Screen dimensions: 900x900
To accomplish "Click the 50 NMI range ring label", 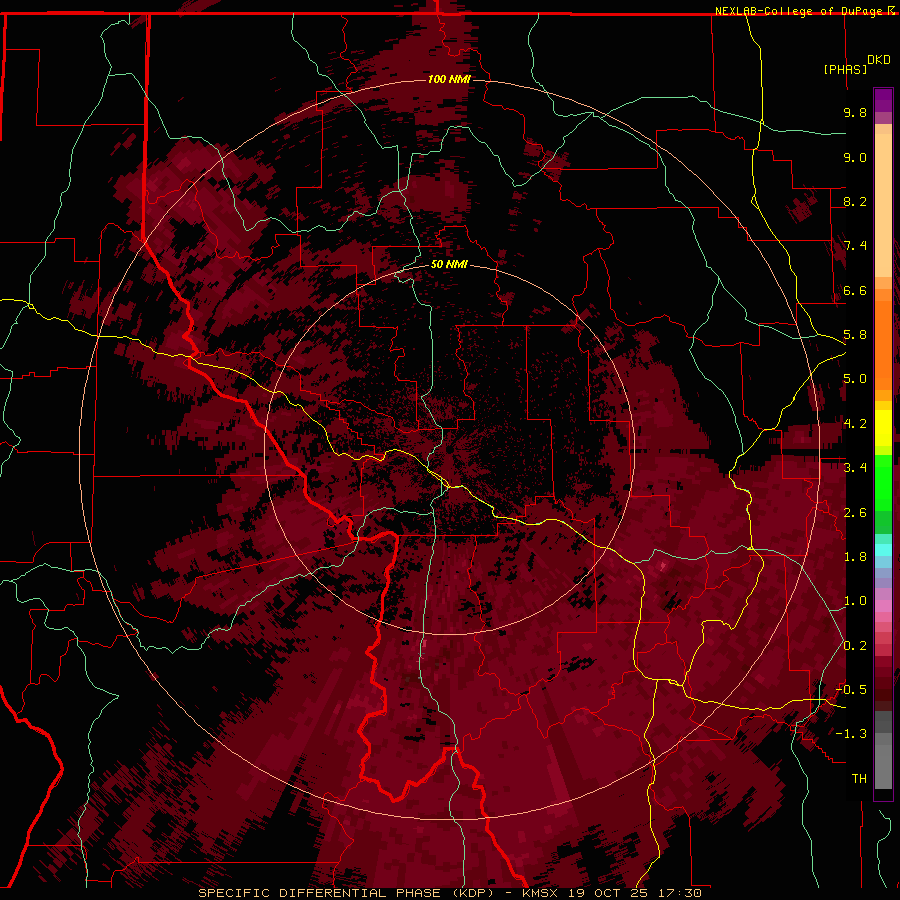I will click(449, 265).
